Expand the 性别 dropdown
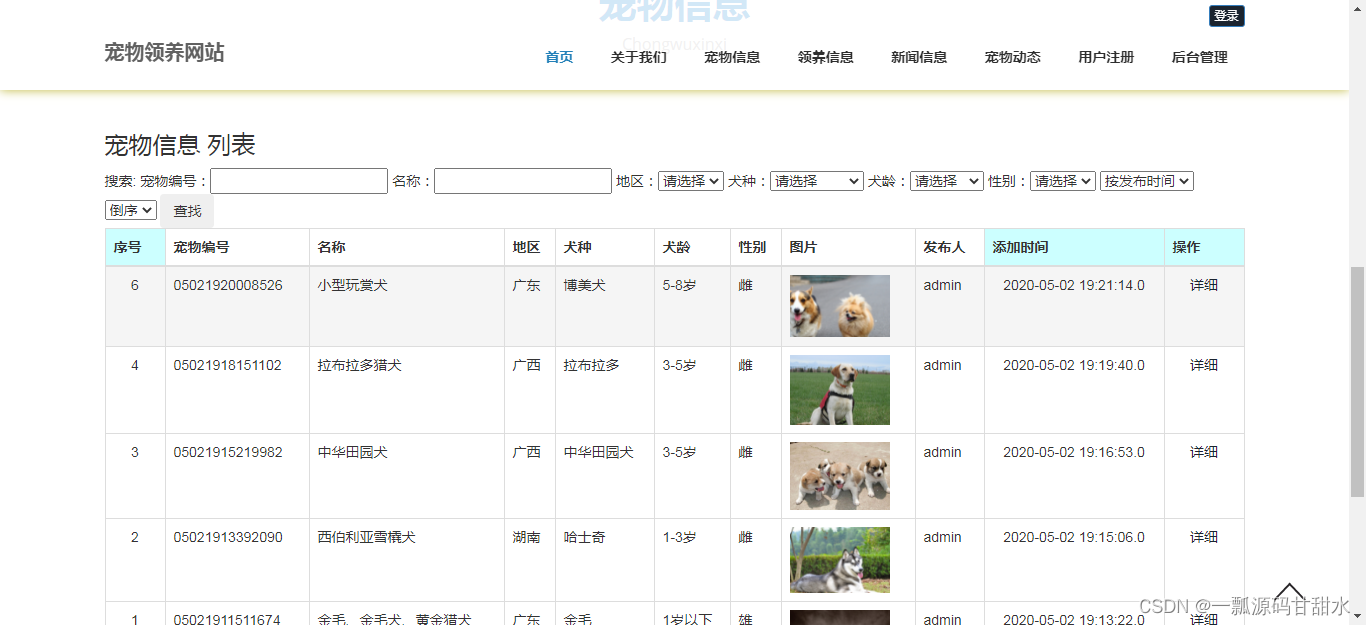1366x625 pixels. coord(1063,181)
